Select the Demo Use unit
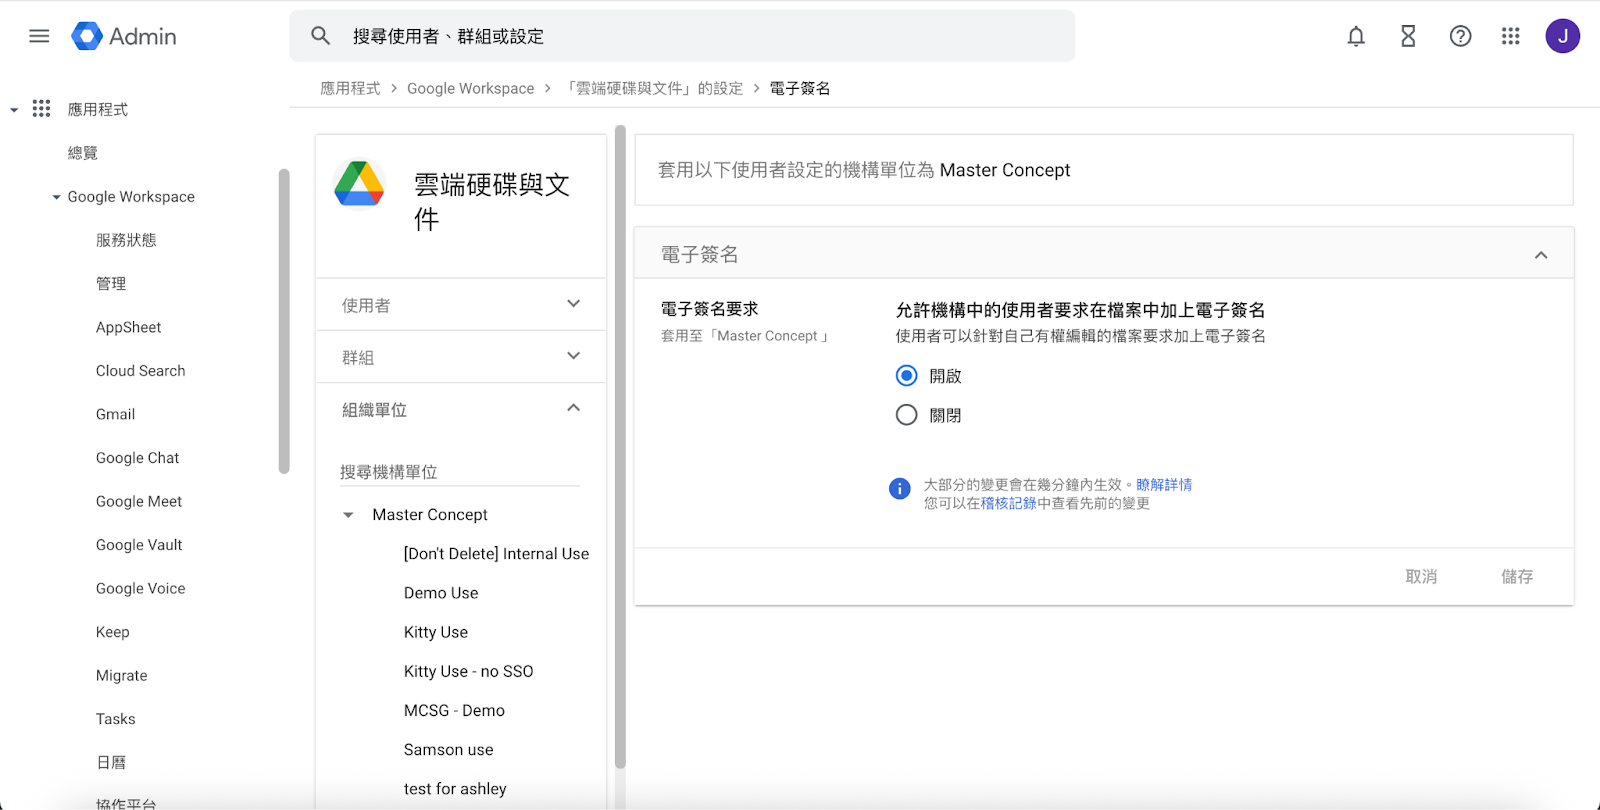 coord(441,593)
